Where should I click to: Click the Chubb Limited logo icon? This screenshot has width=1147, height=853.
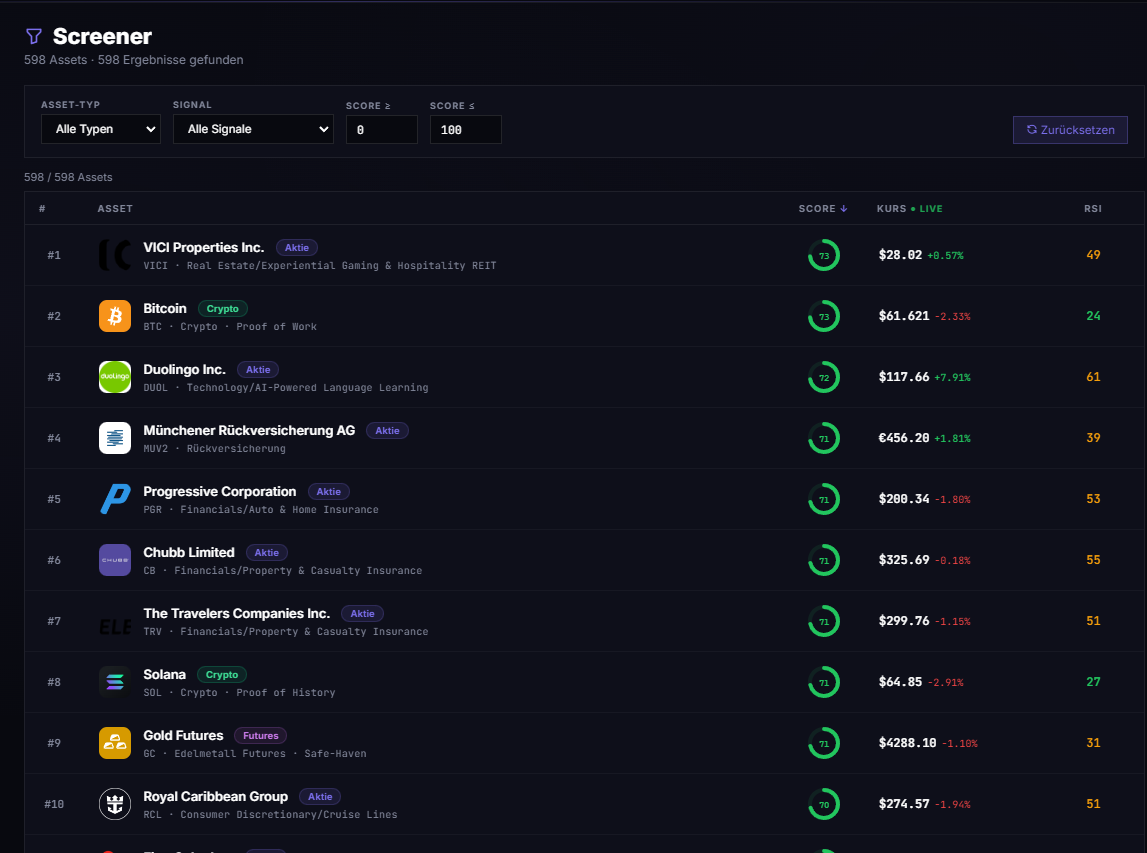coord(115,560)
